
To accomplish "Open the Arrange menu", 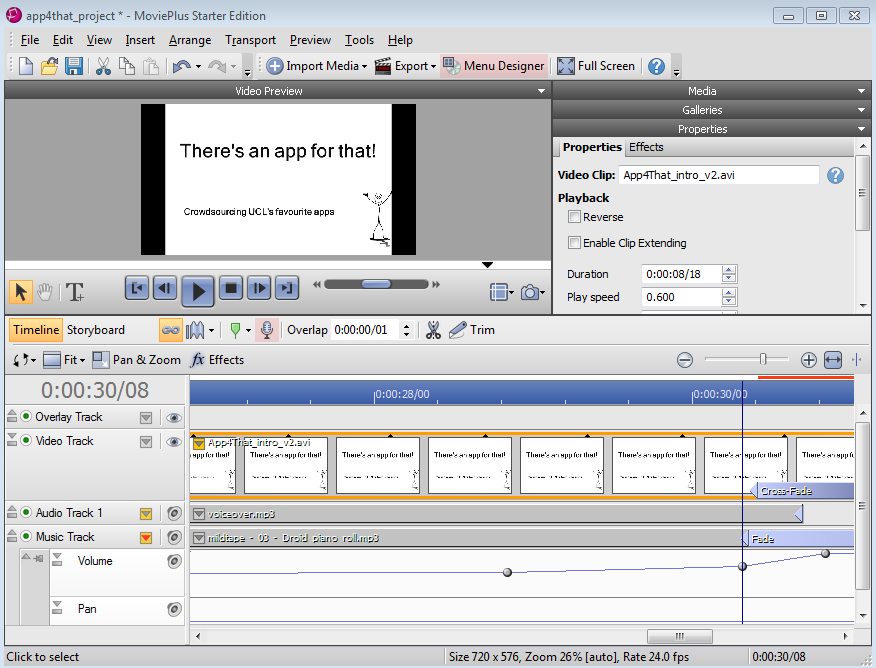I will 190,40.
